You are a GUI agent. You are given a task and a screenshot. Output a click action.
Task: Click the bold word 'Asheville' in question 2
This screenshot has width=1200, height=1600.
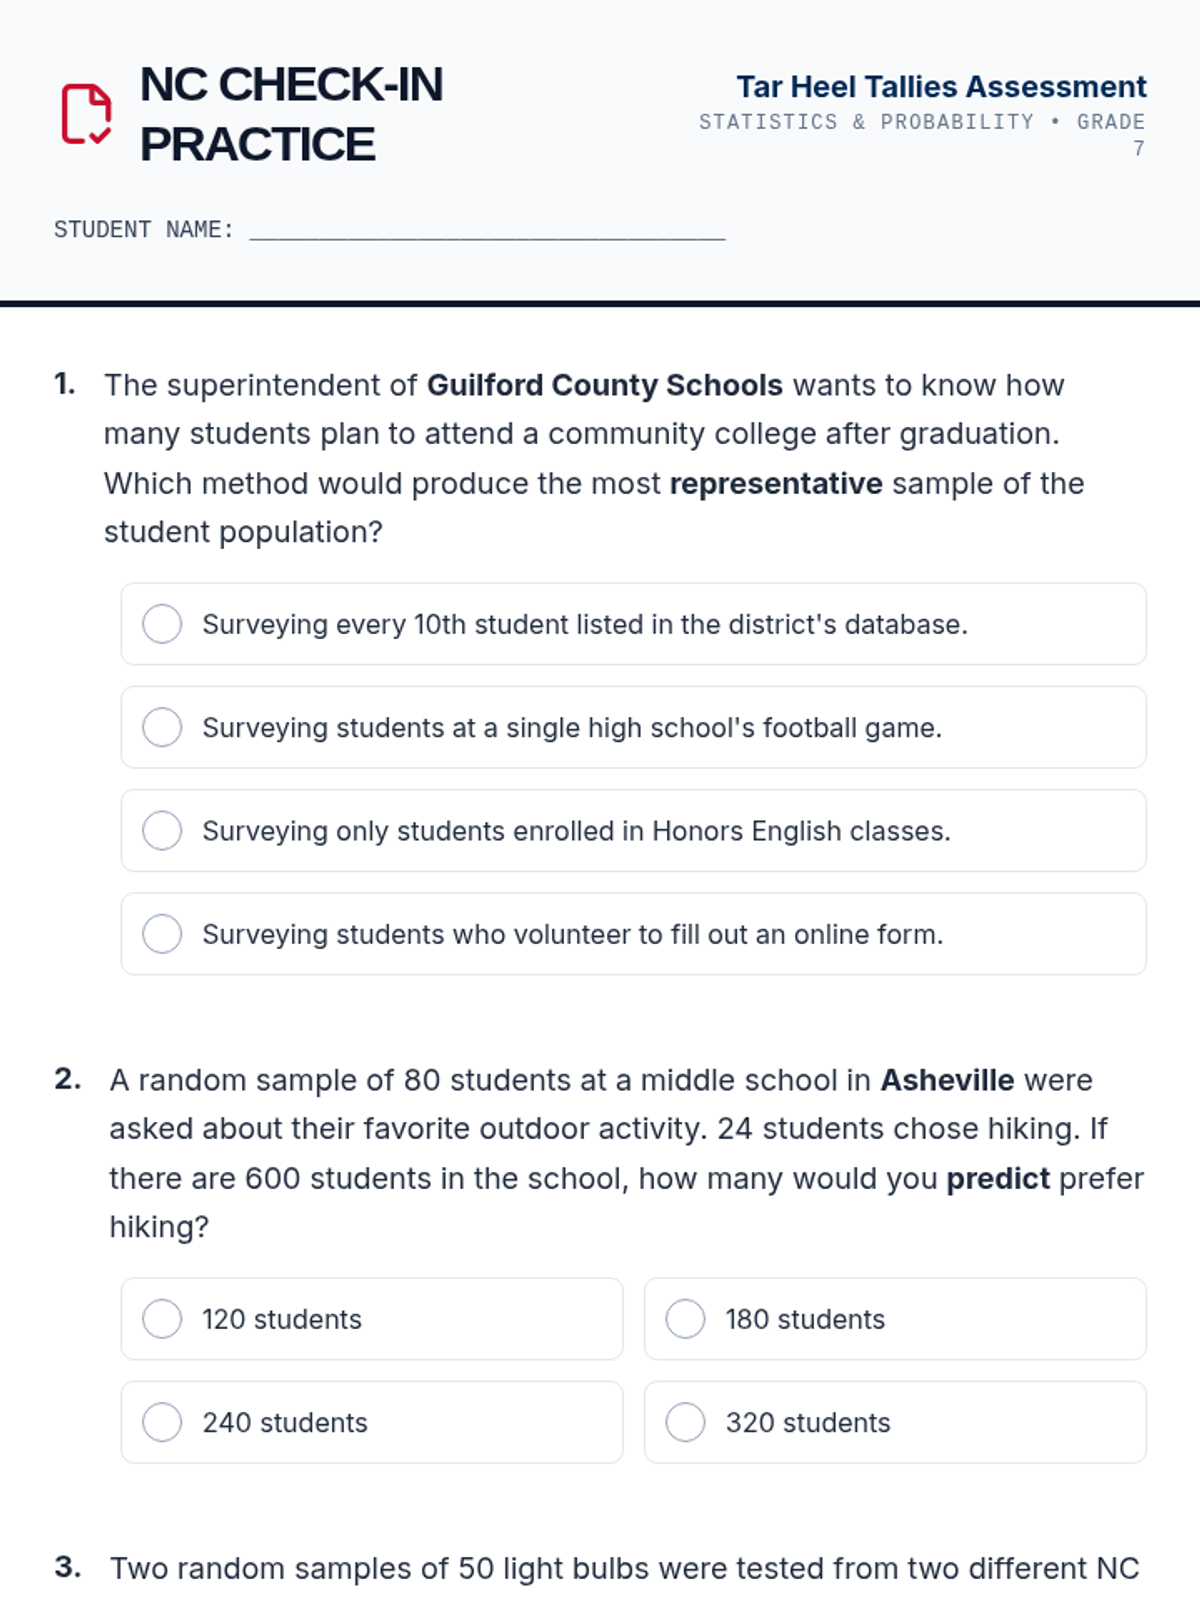tap(946, 1080)
